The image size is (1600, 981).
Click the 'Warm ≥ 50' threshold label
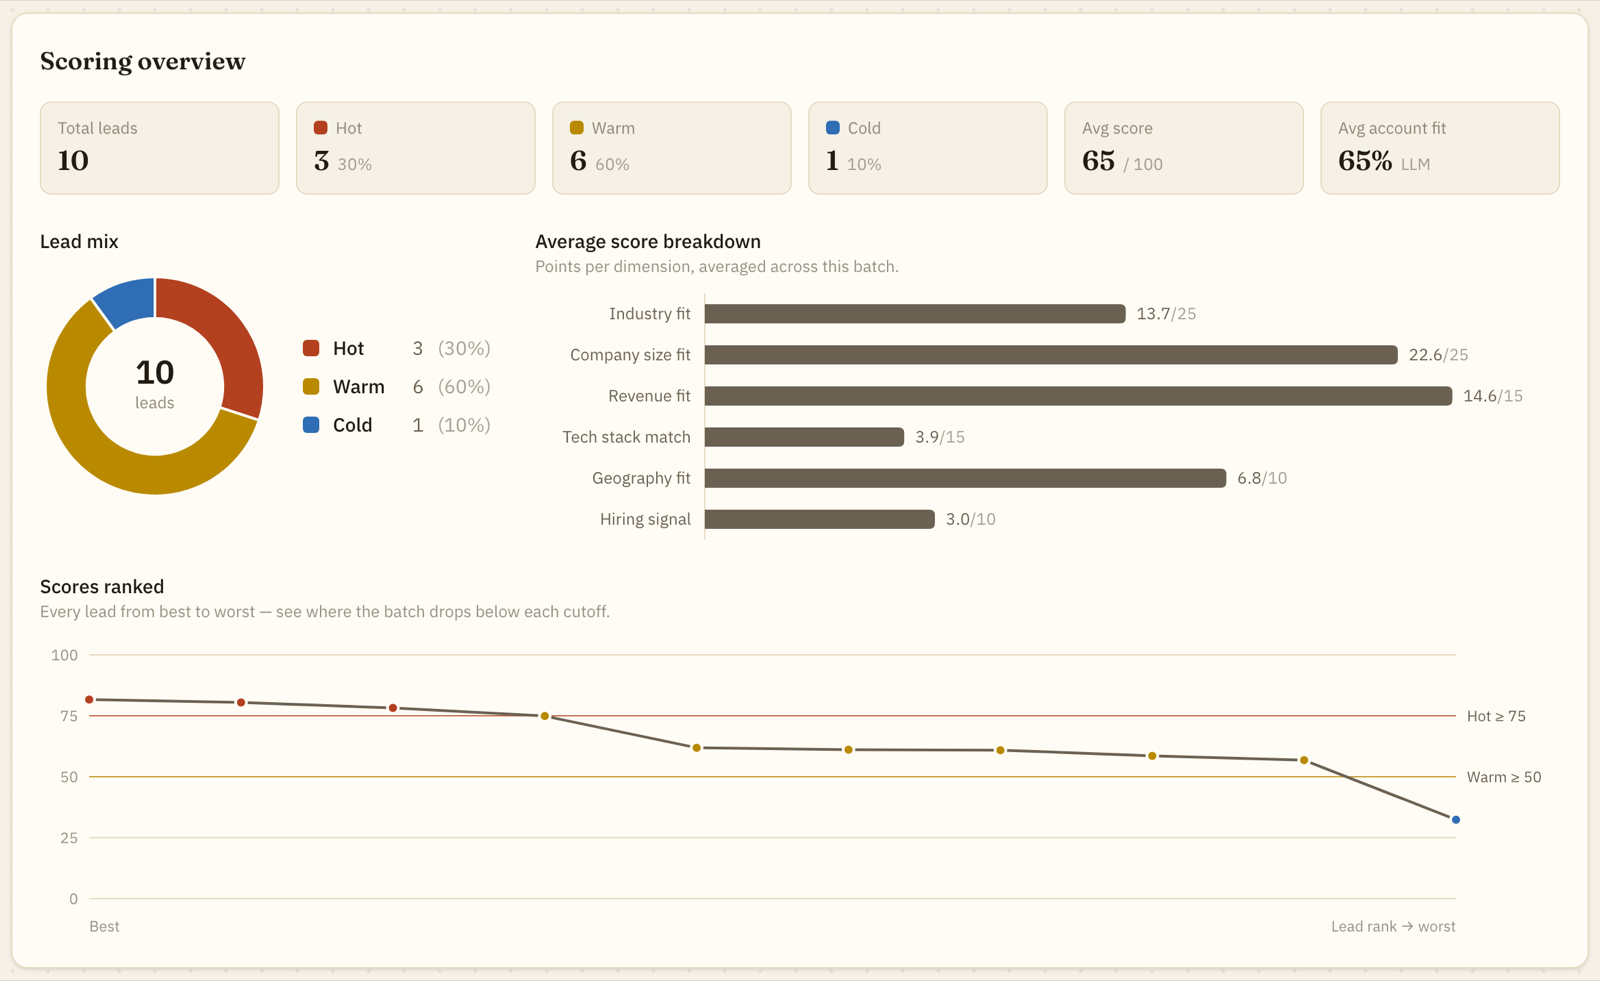[1504, 777]
